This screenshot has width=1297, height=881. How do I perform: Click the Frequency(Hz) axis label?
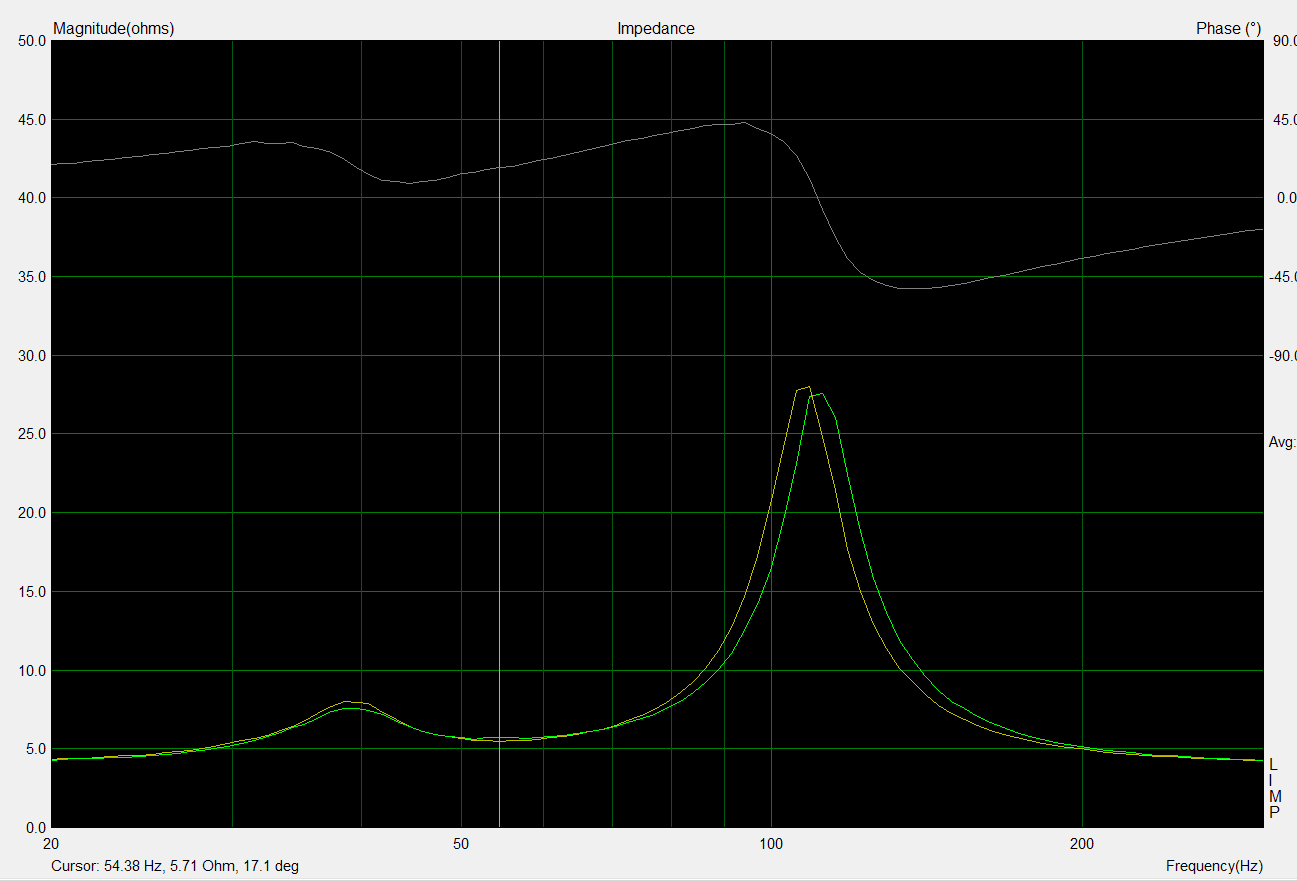click(1214, 866)
